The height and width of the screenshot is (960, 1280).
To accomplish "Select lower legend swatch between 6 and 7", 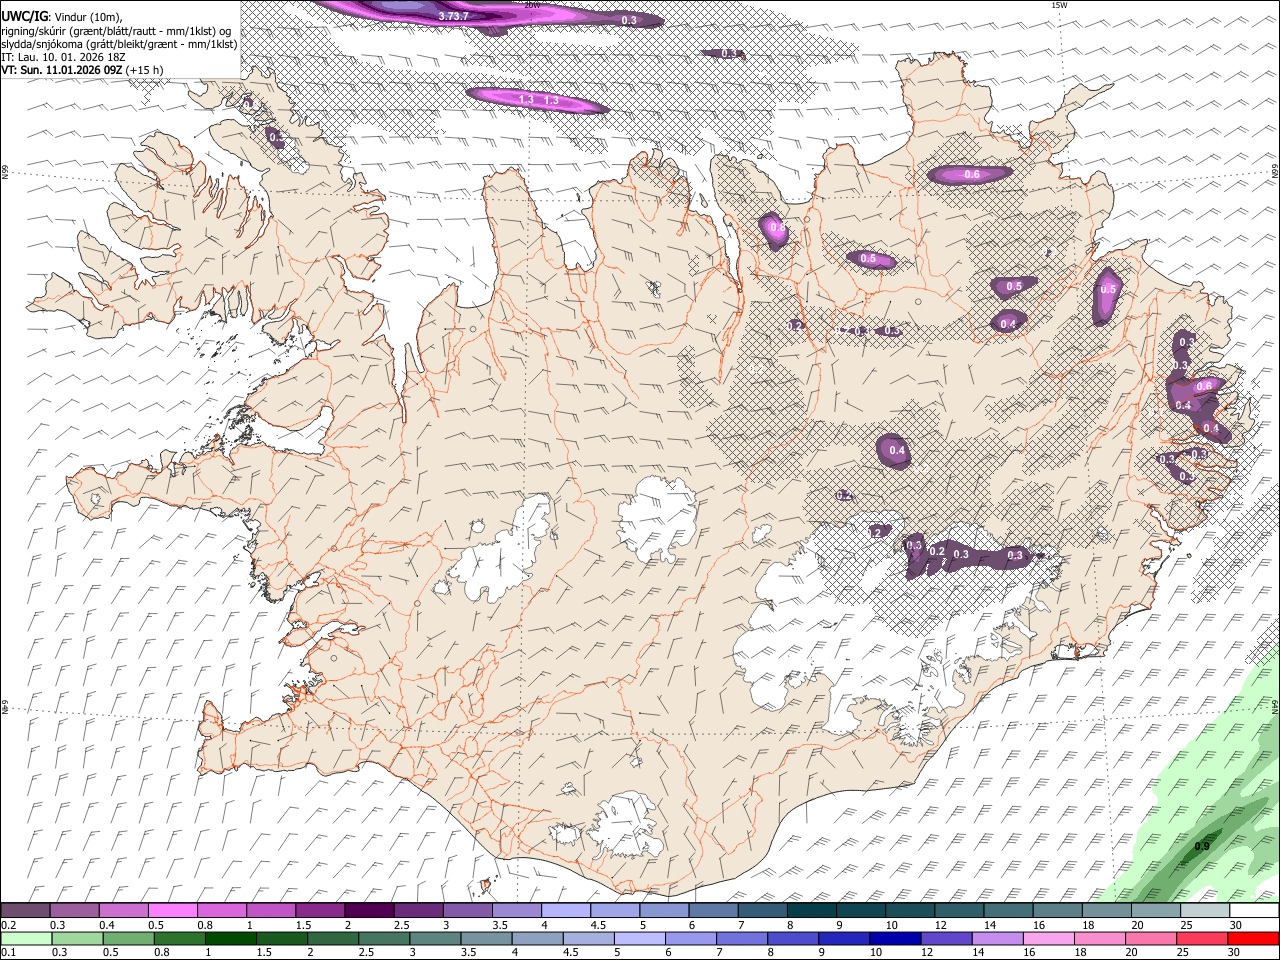I will point(691,938).
